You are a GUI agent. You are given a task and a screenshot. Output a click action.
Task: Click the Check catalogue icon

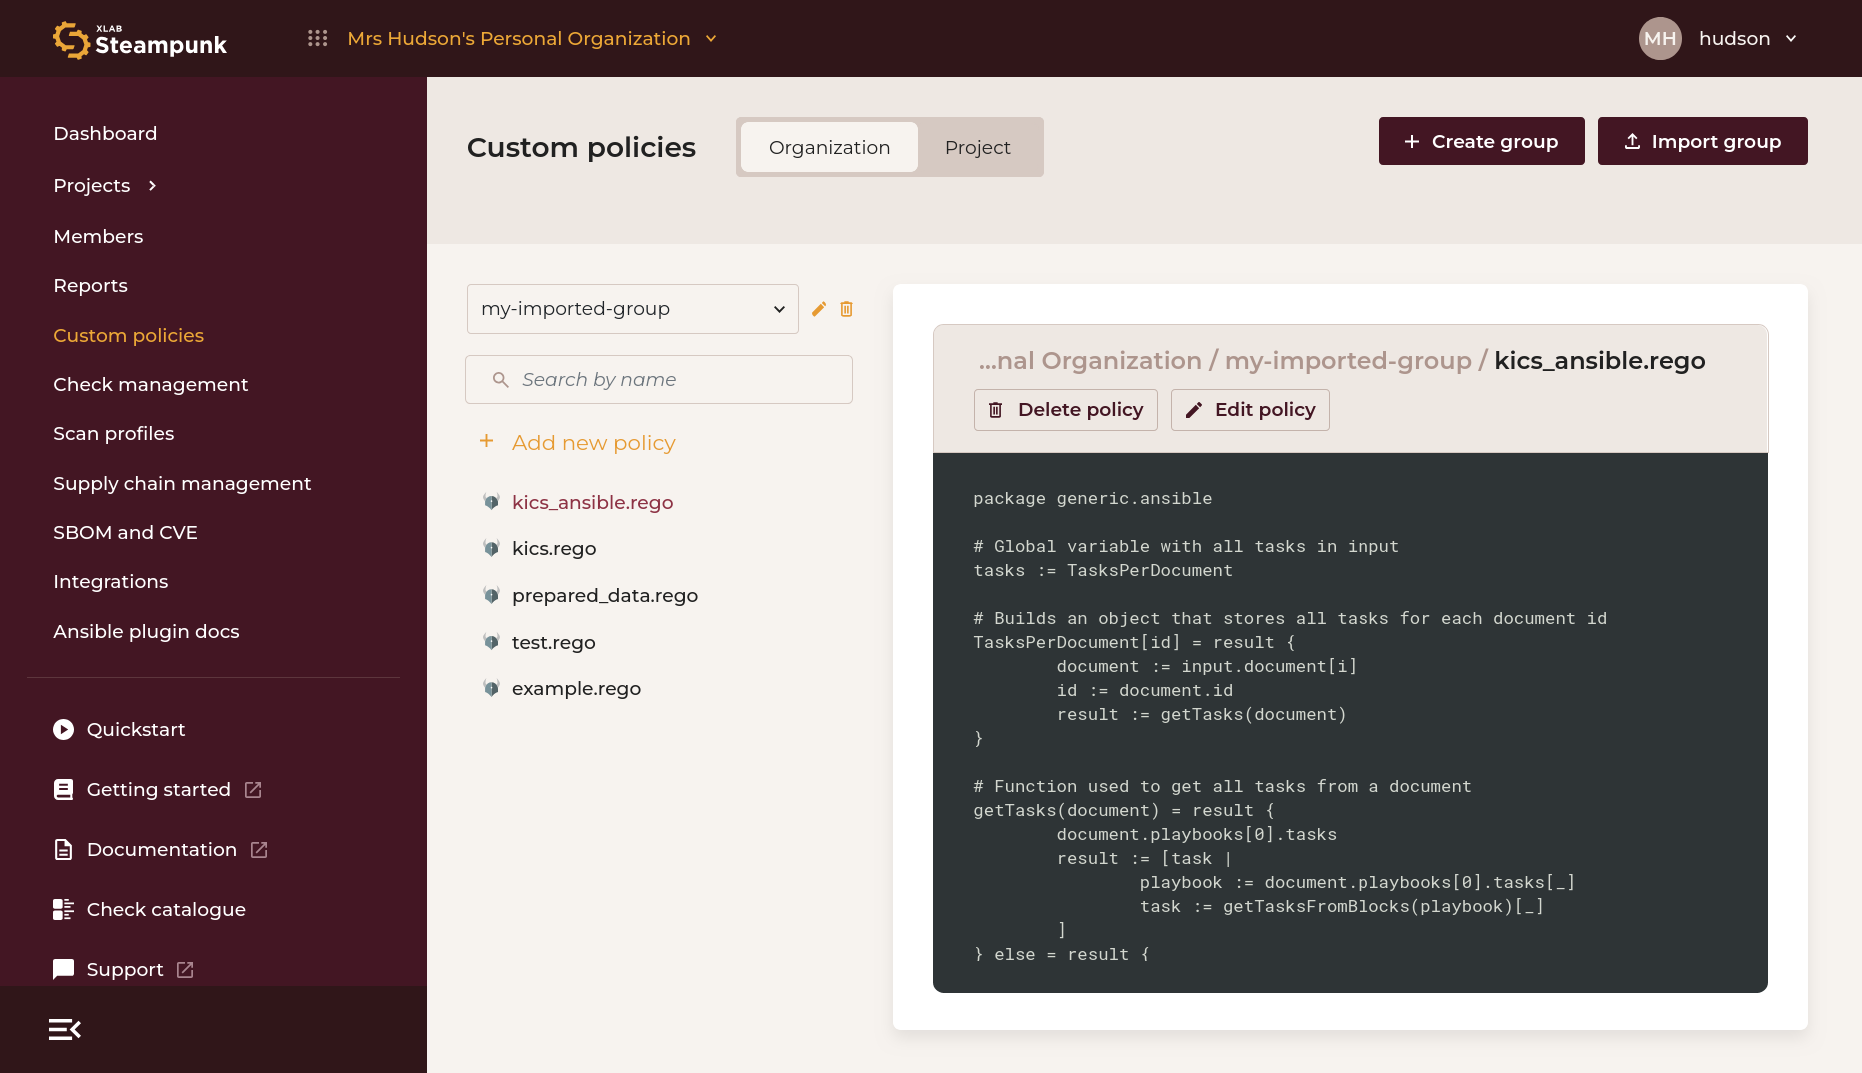(x=64, y=909)
